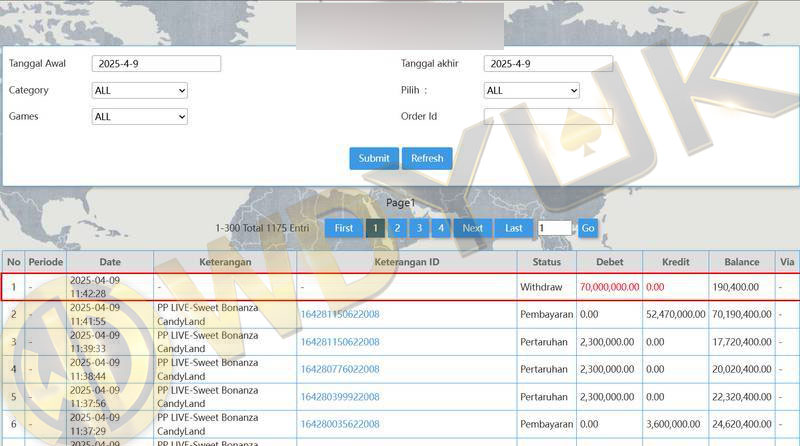The height and width of the screenshot is (446, 800).
Task: Click the Page1 label
Action: point(401,203)
